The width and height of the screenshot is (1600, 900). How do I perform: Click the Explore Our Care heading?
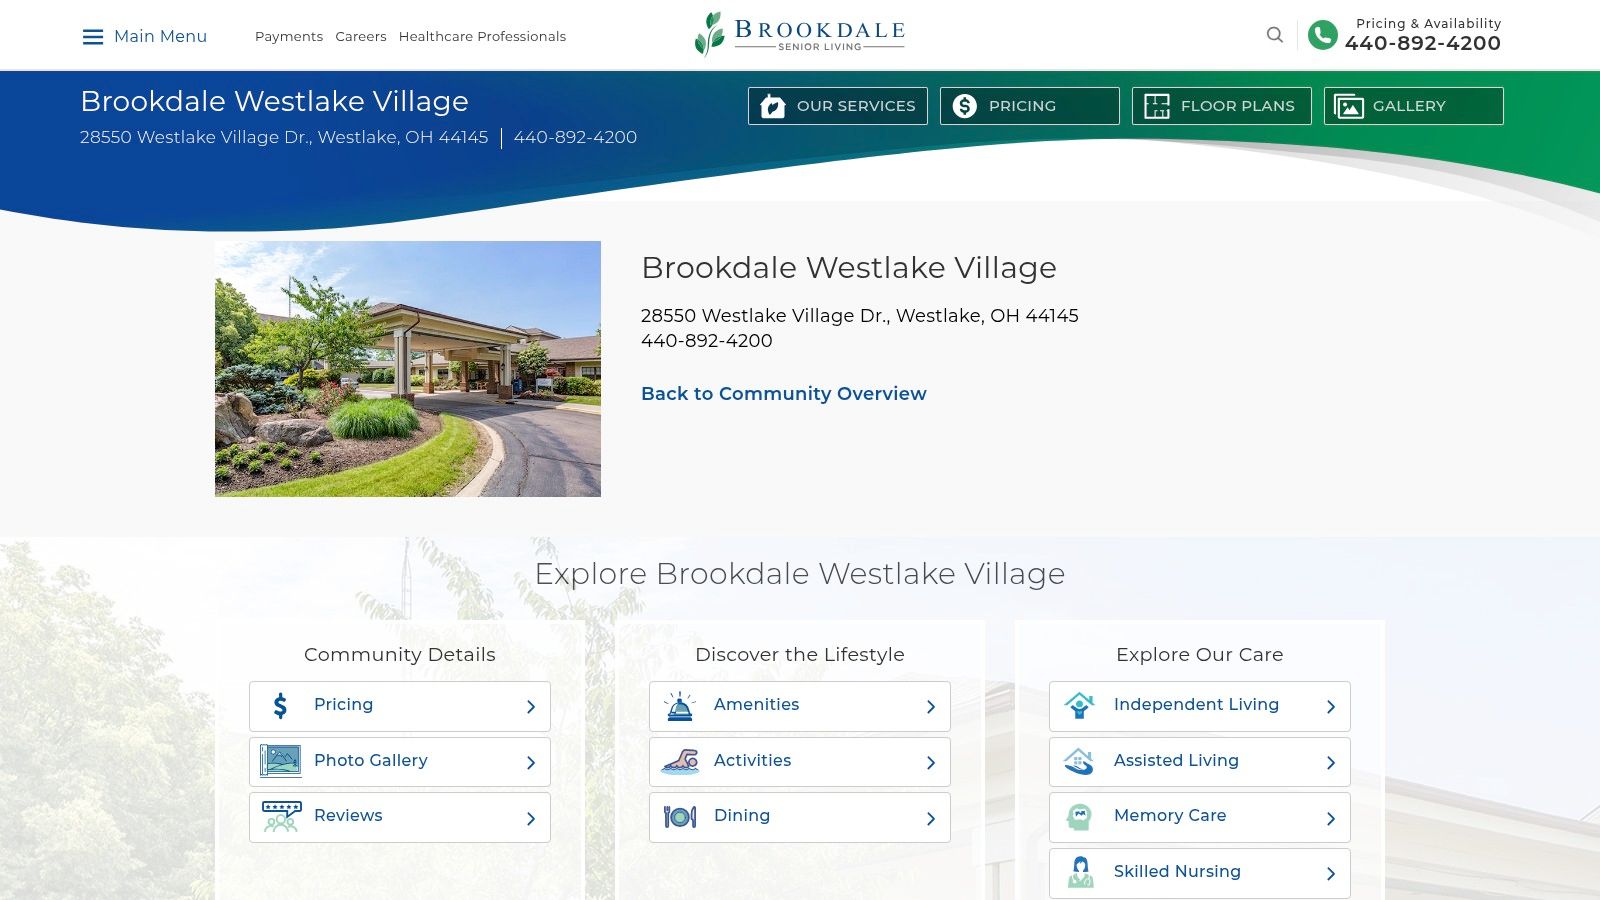pyautogui.click(x=1200, y=655)
